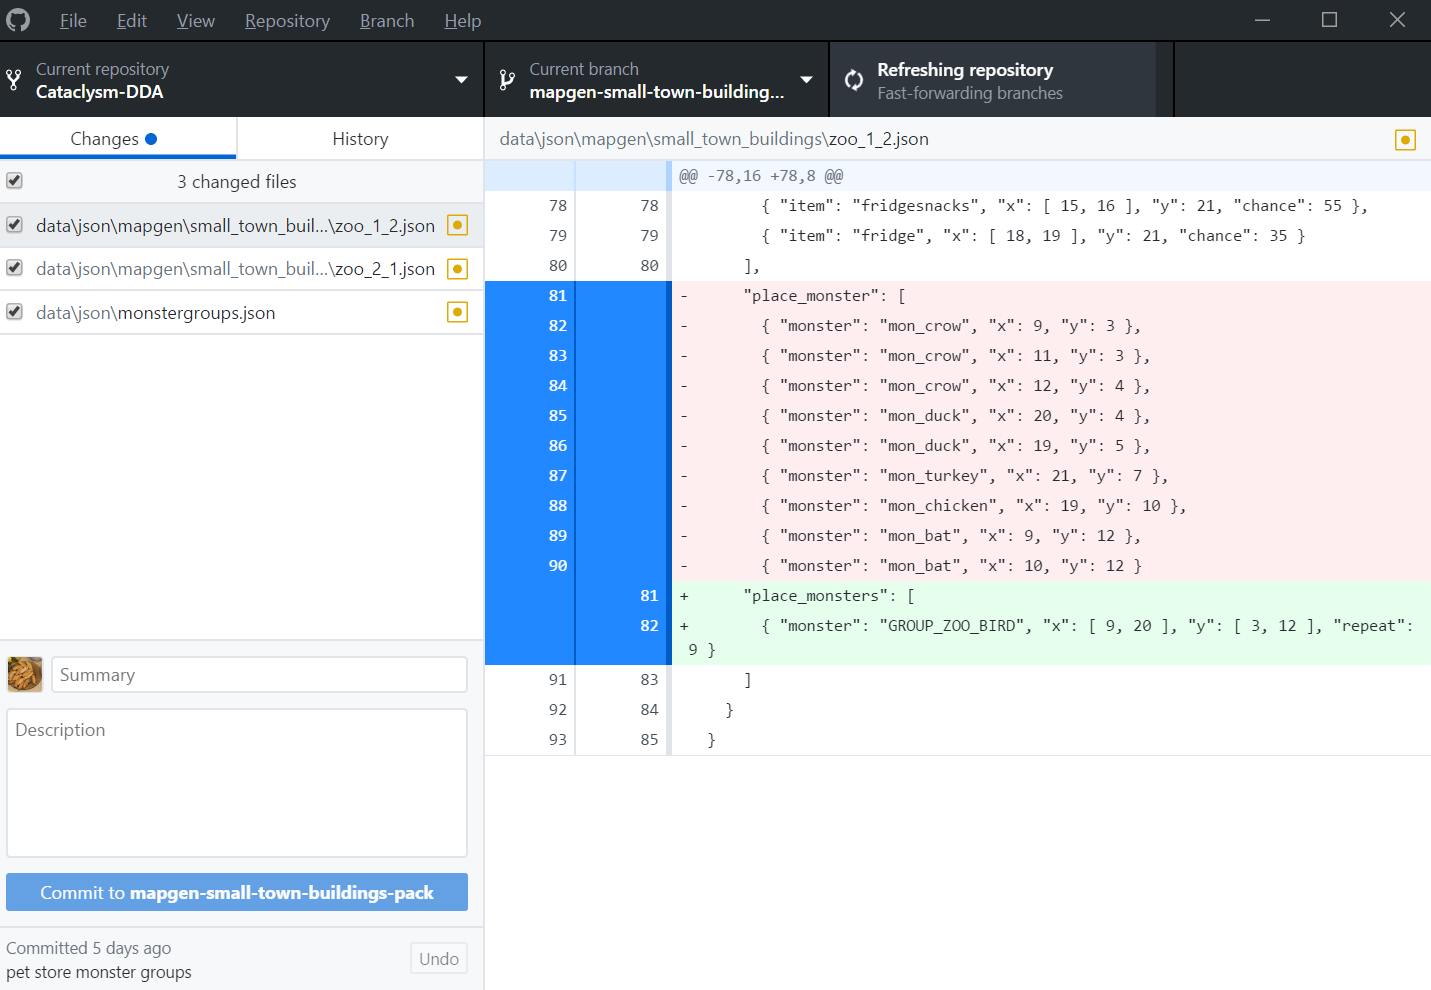1431x990 pixels.
Task: Open the View menu
Action: 196,20
